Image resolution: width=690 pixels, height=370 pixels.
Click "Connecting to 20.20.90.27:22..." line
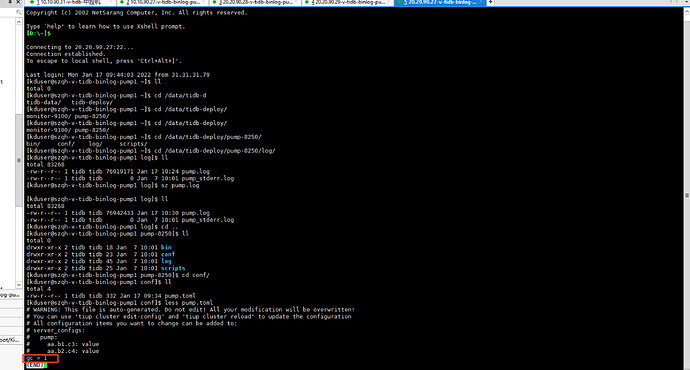pyautogui.click(x=79, y=47)
